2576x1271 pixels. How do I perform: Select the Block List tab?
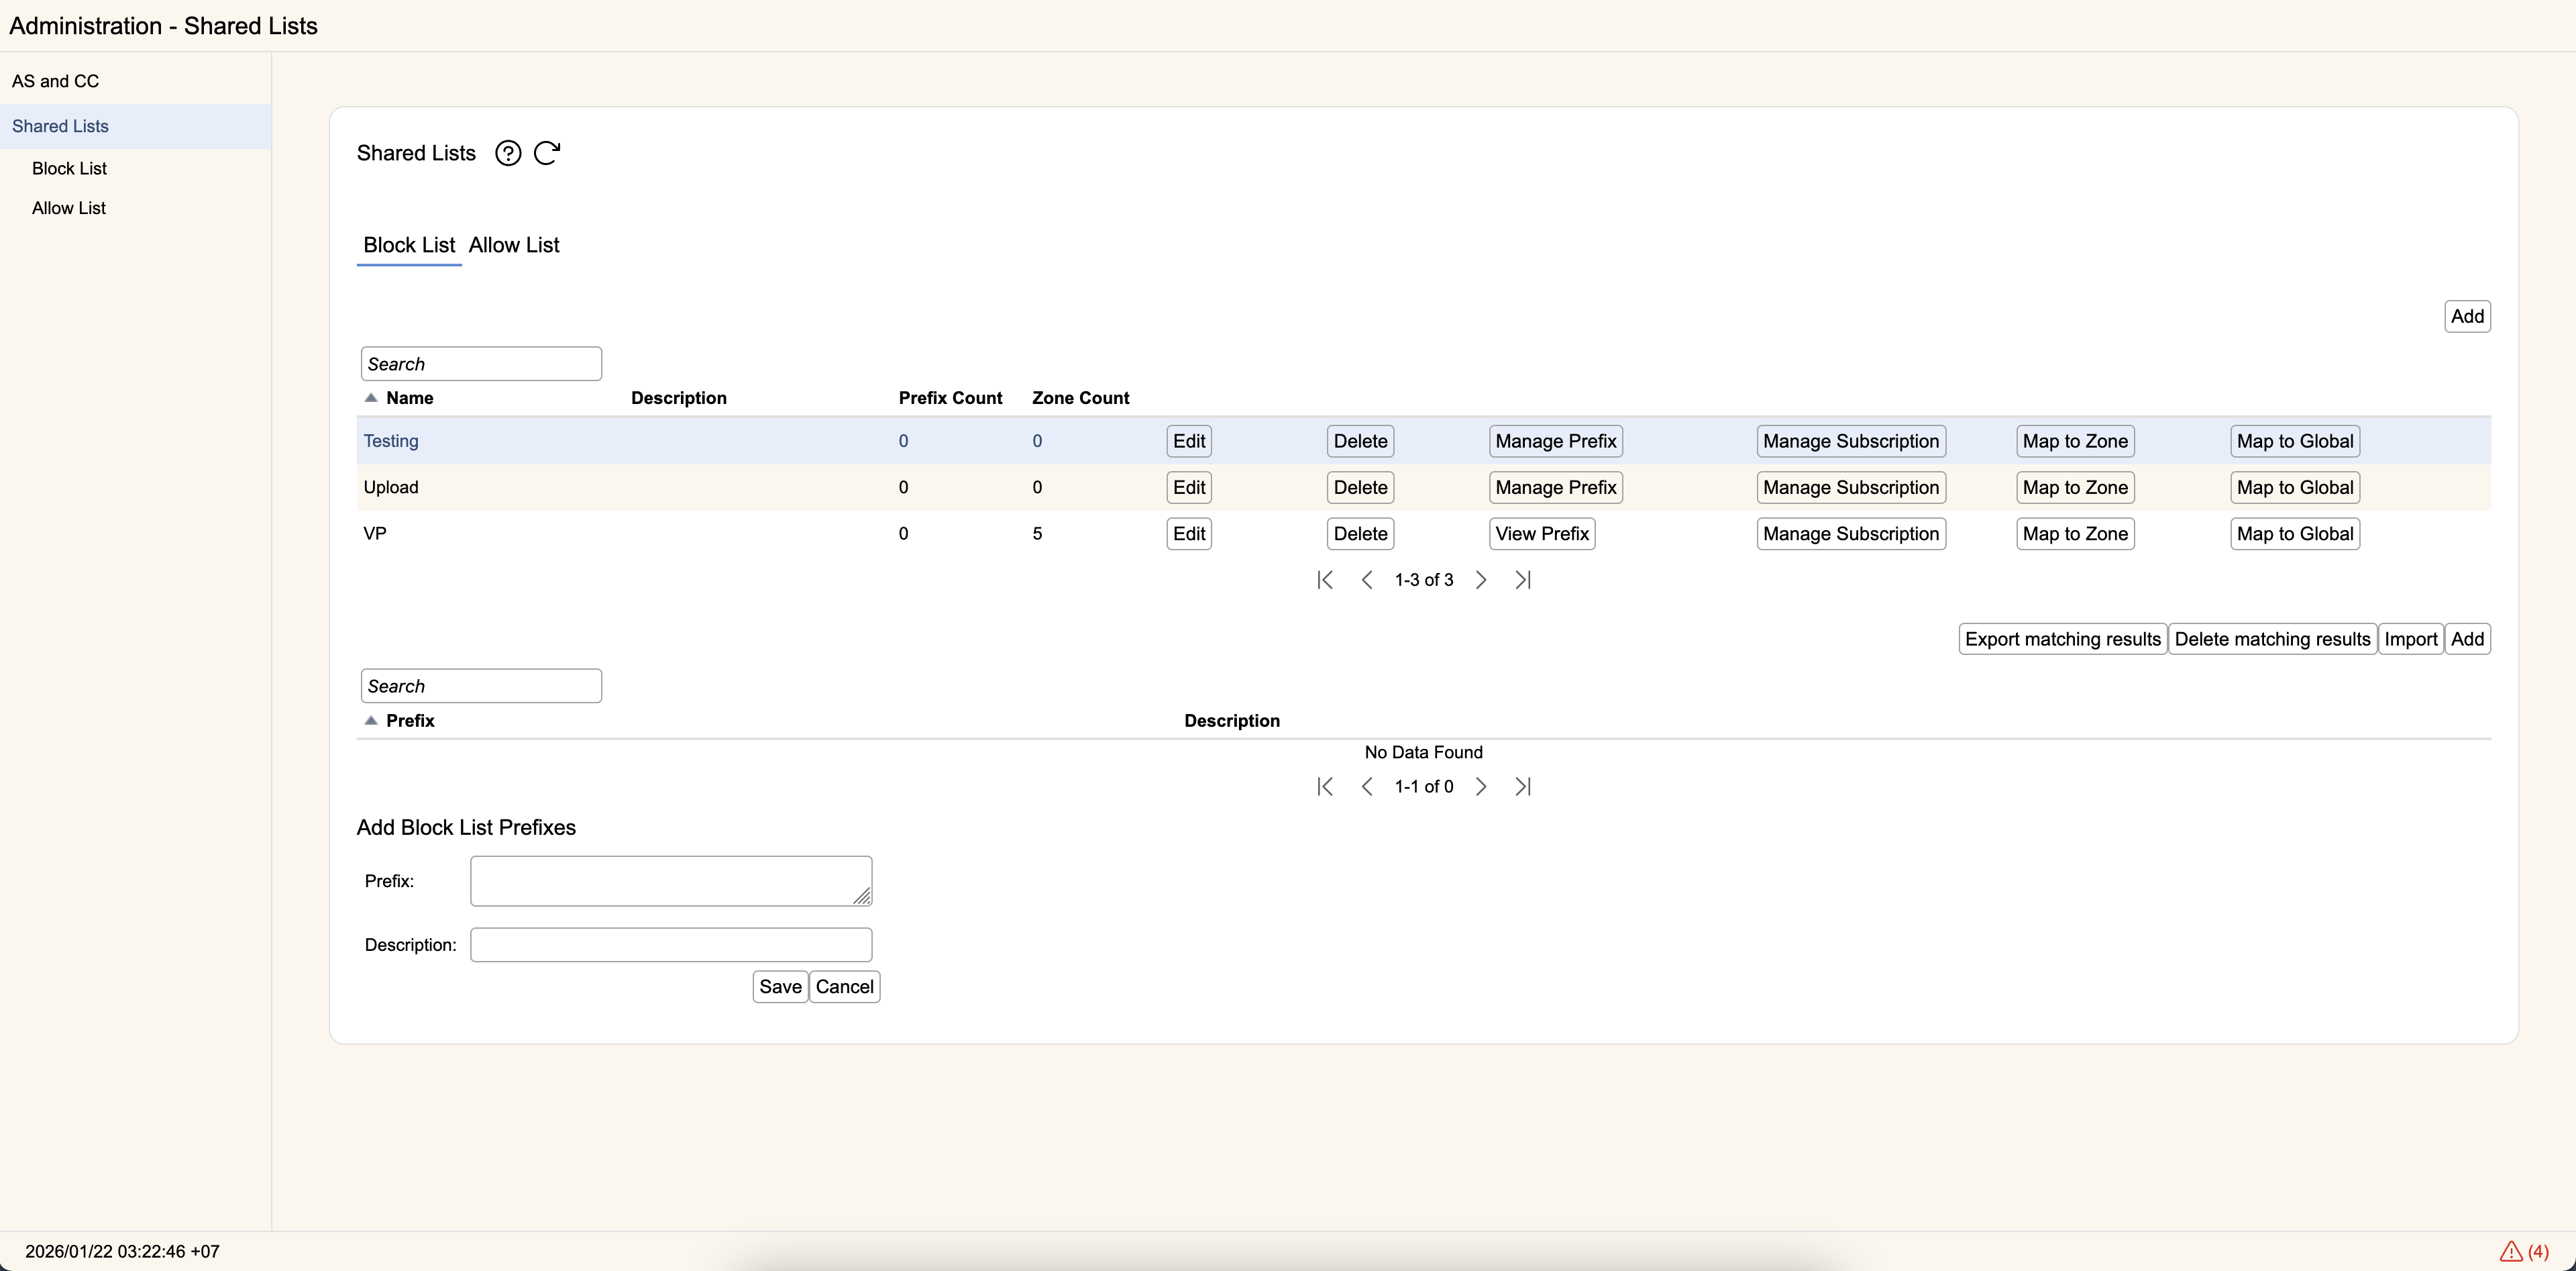(409, 245)
